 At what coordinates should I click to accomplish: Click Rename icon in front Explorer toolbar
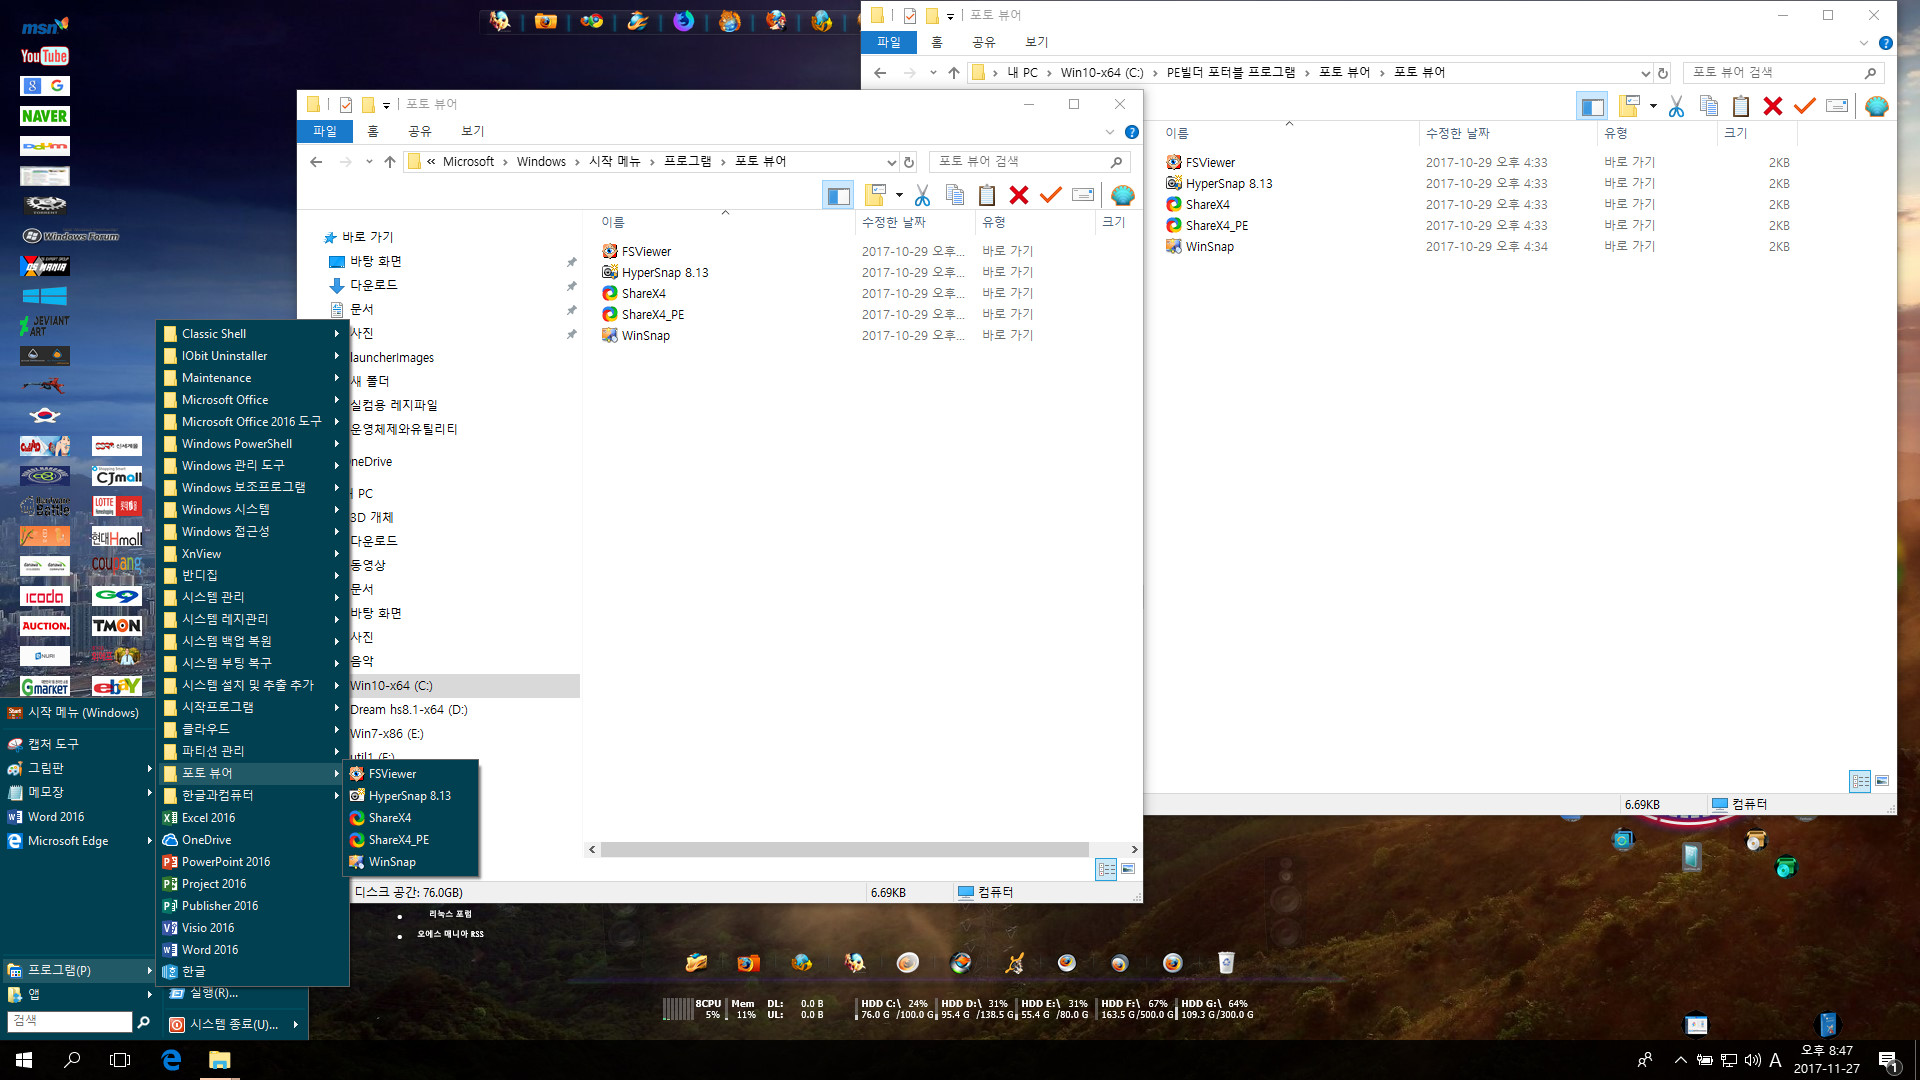tap(1083, 195)
